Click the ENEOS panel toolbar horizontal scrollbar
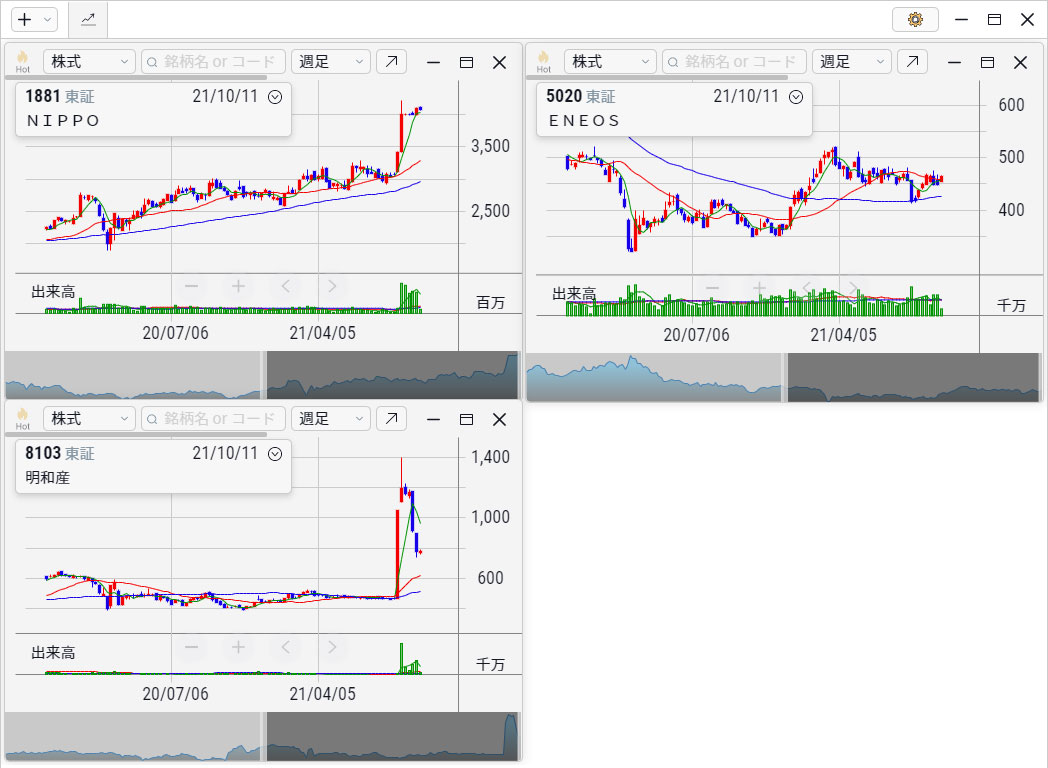Screen dimensions: 1048x768 657,78
